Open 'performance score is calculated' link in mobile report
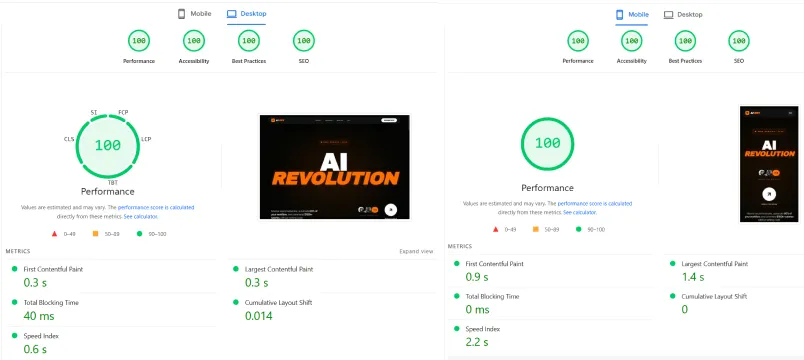The height and width of the screenshot is (360, 804). 595,204
